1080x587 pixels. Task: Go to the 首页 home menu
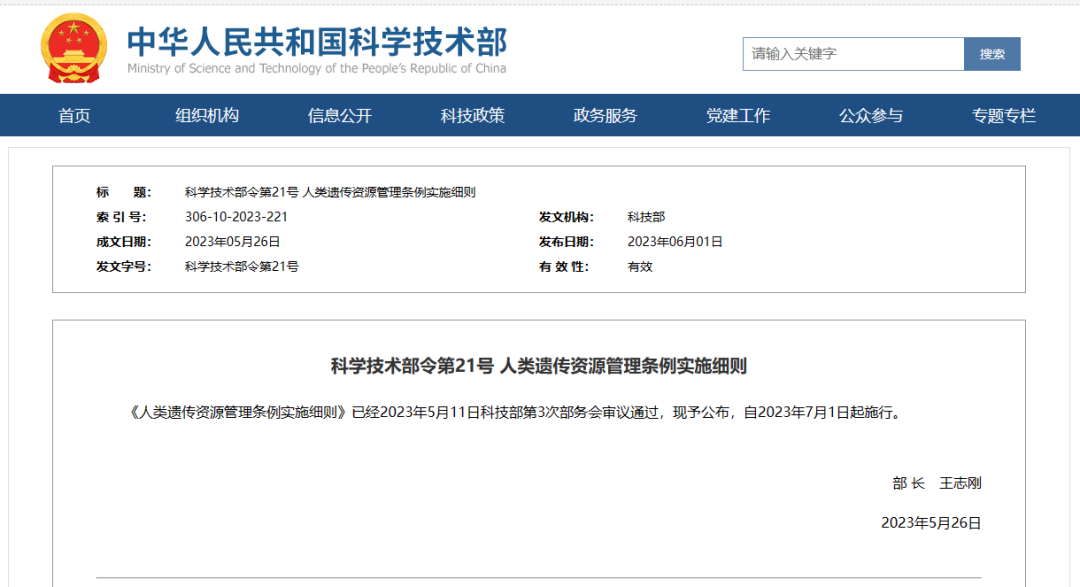click(x=74, y=116)
